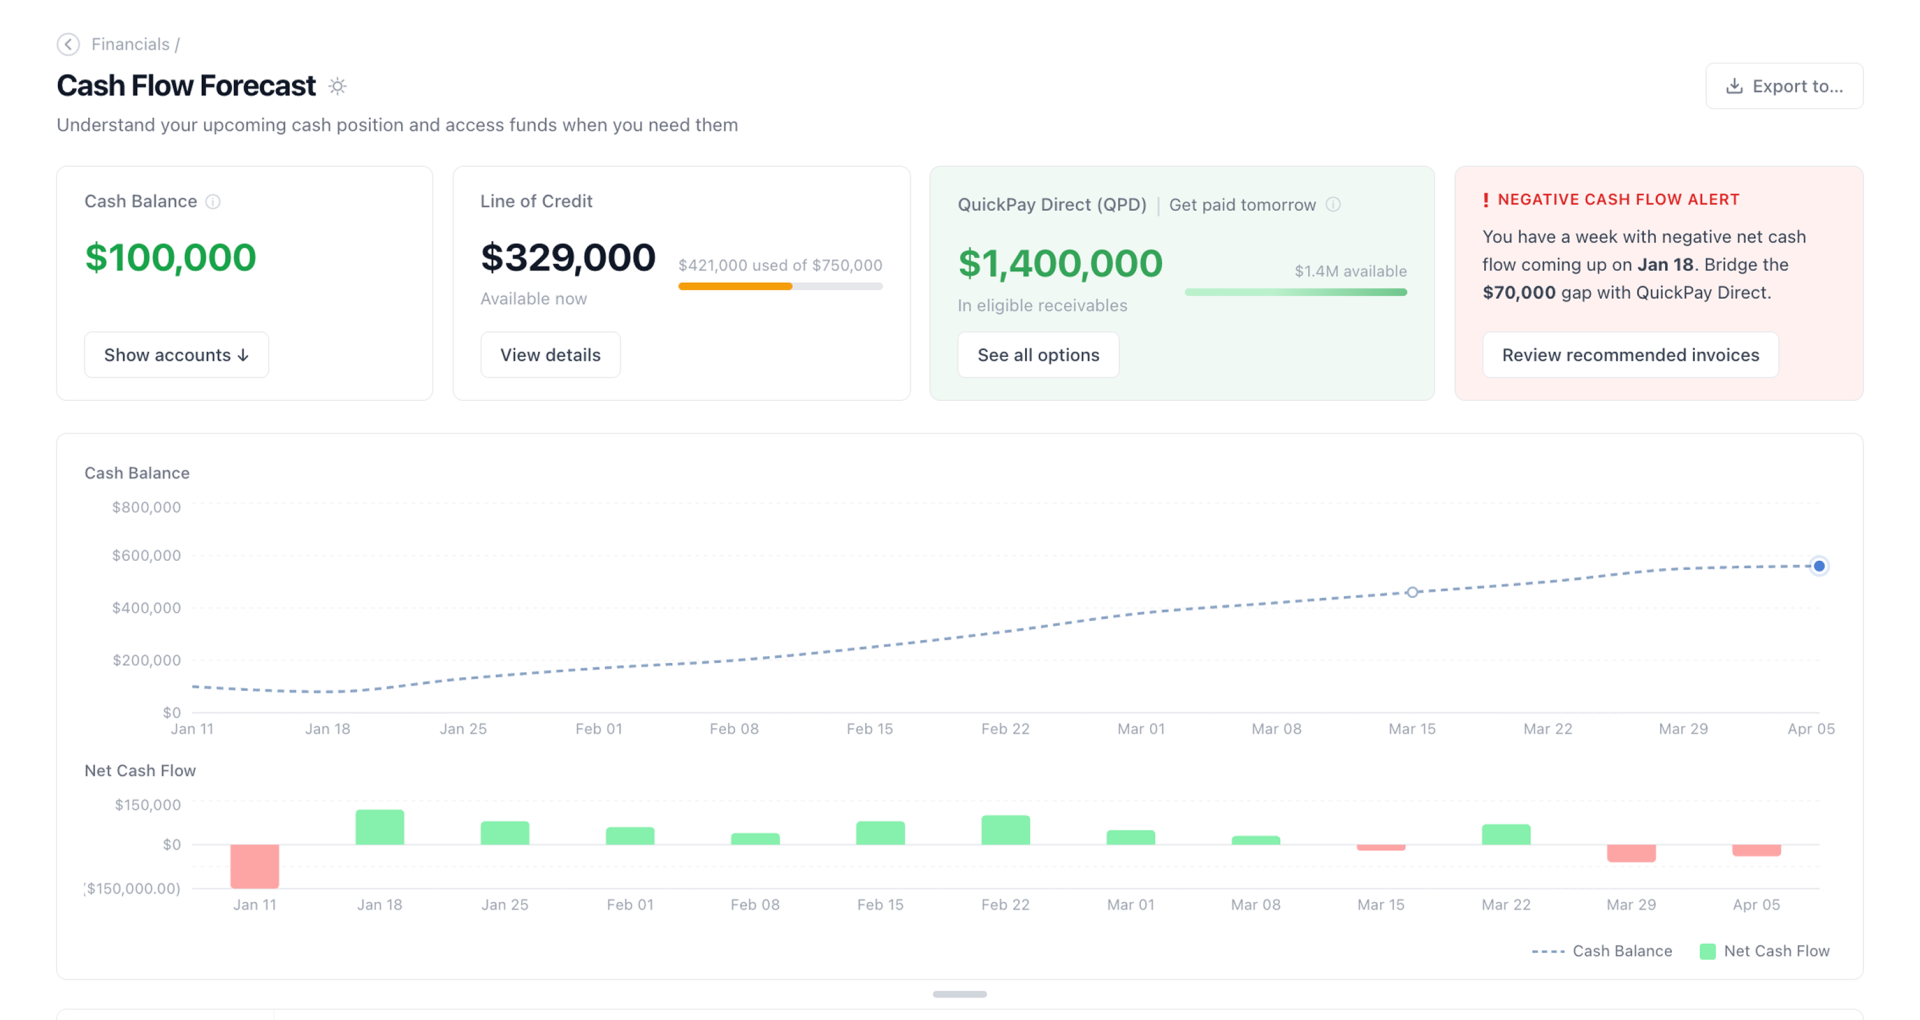1920x1020 pixels.
Task: Click the green Mar 01 net cash flow bar
Action: coord(1131,838)
